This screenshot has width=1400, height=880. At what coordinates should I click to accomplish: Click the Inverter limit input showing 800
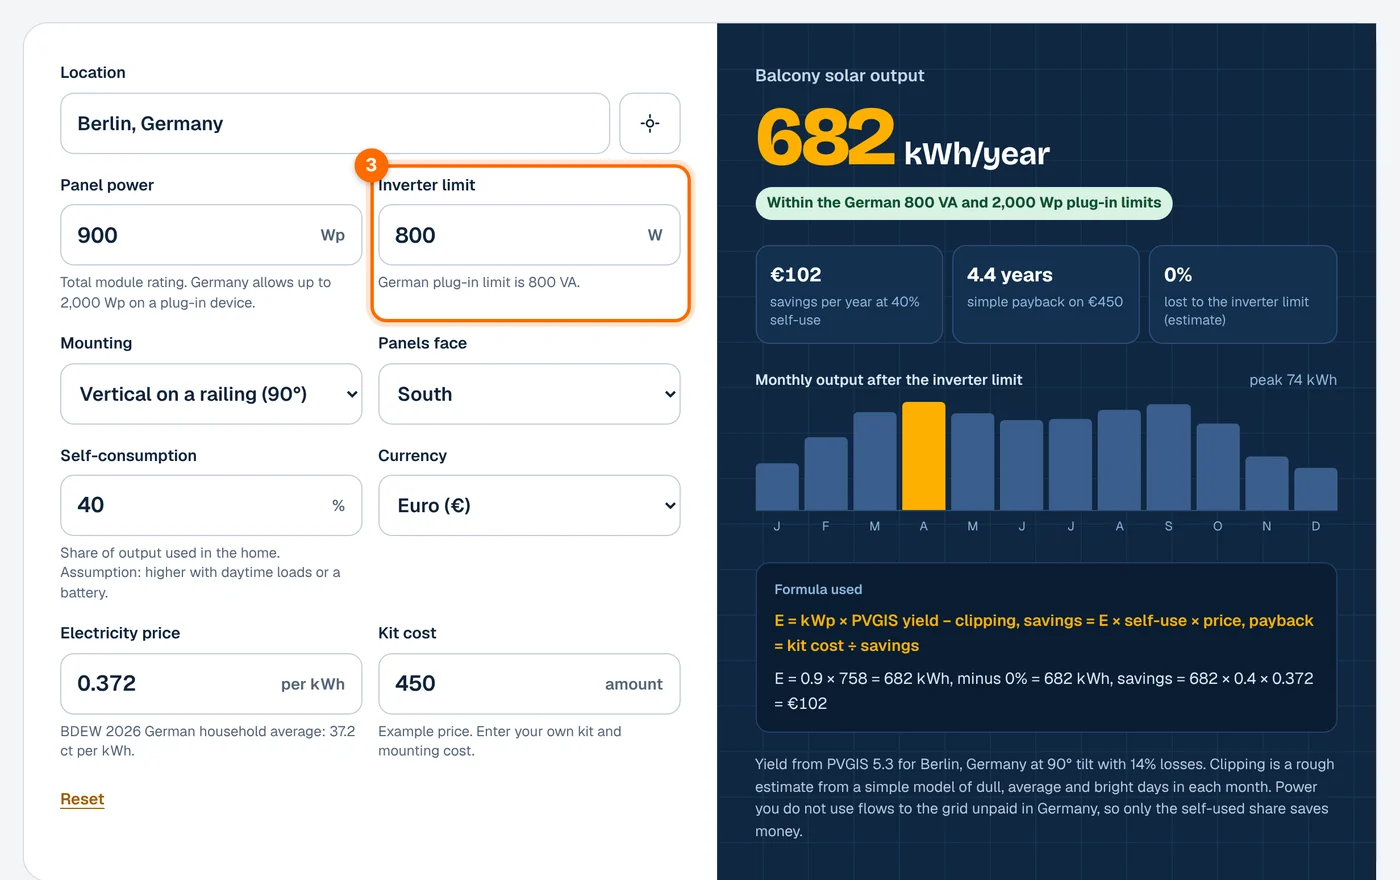coord(529,235)
